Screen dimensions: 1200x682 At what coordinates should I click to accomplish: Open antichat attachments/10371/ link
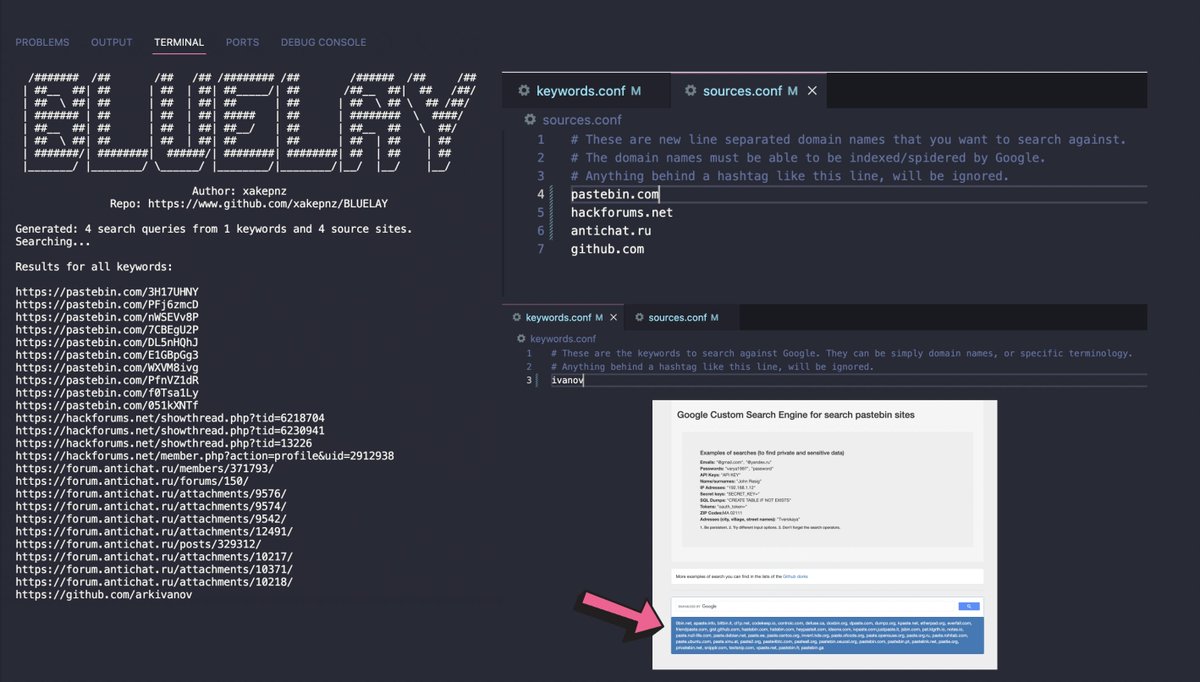point(154,569)
